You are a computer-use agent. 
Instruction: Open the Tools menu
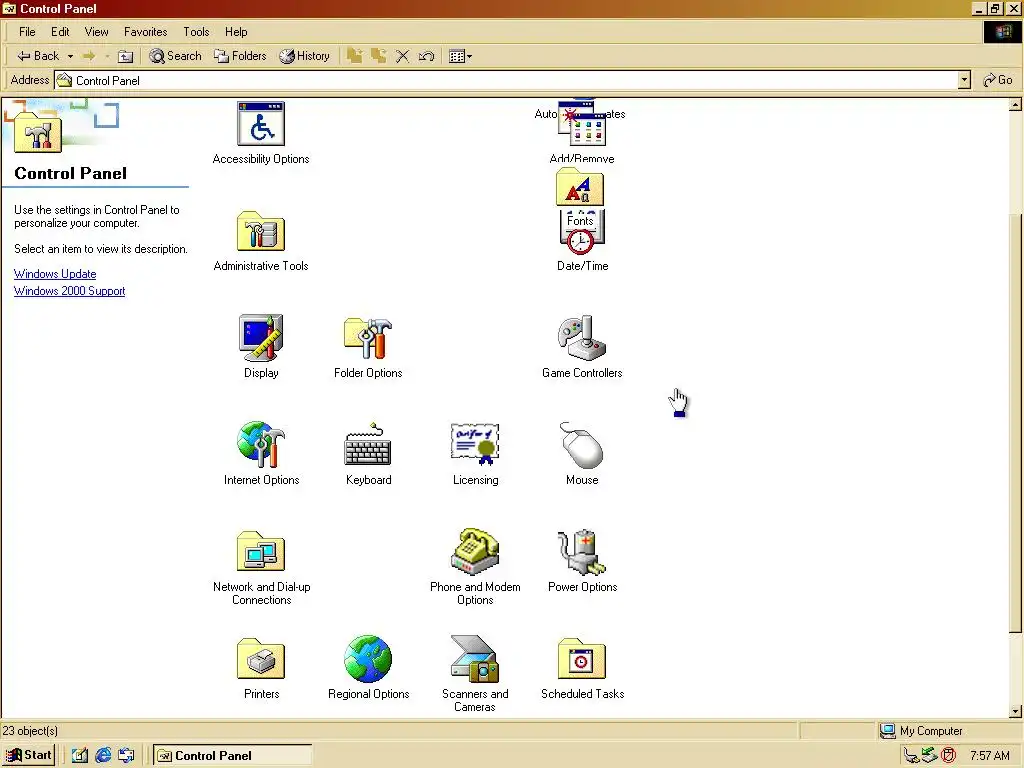(x=196, y=31)
